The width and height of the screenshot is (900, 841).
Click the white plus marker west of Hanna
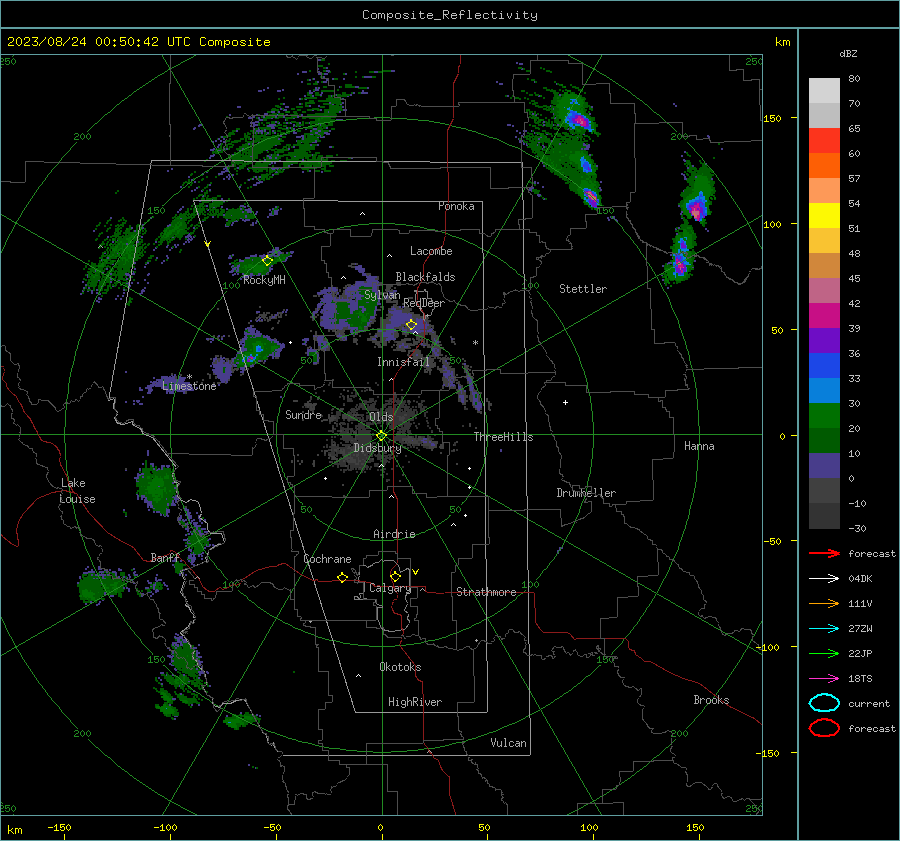[565, 402]
